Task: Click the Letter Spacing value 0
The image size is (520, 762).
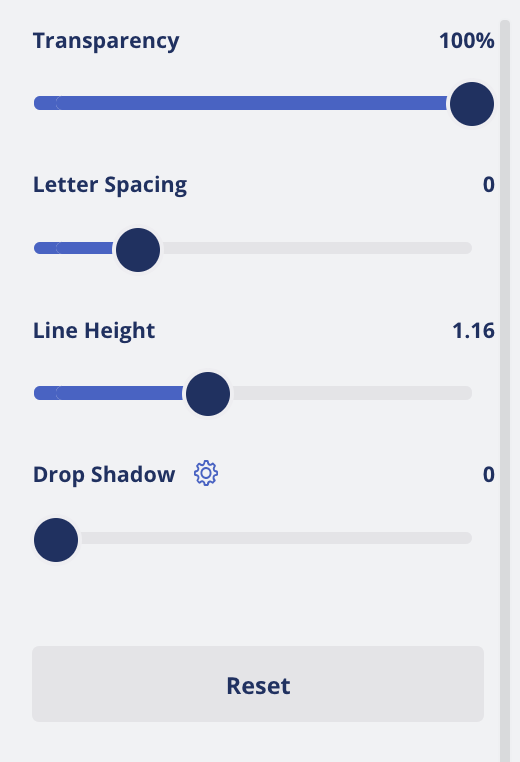Action: point(489,185)
